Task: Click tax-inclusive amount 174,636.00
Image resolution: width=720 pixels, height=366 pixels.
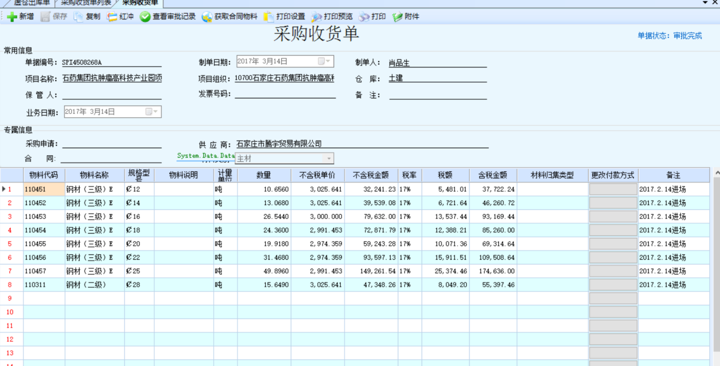Action: coord(493,271)
